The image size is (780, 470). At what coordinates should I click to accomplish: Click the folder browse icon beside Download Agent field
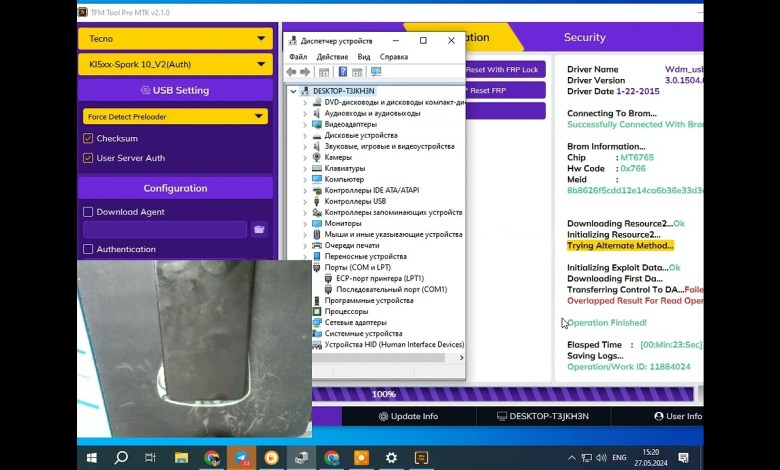point(259,229)
